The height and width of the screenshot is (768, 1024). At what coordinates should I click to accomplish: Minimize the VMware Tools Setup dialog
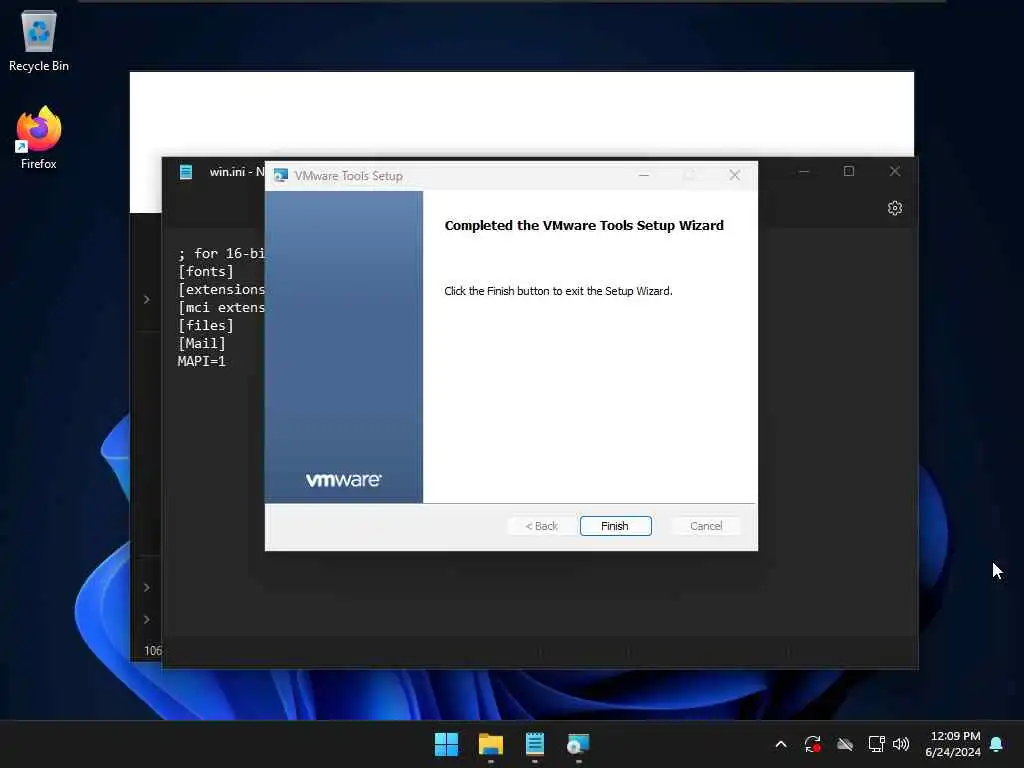644,175
